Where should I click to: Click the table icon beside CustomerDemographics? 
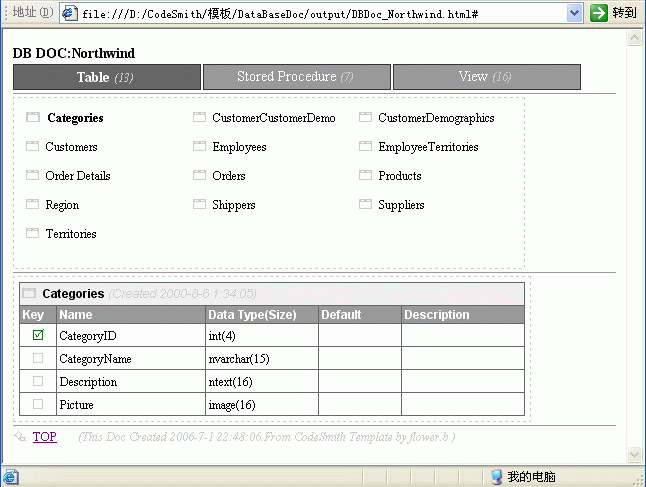(x=365, y=117)
